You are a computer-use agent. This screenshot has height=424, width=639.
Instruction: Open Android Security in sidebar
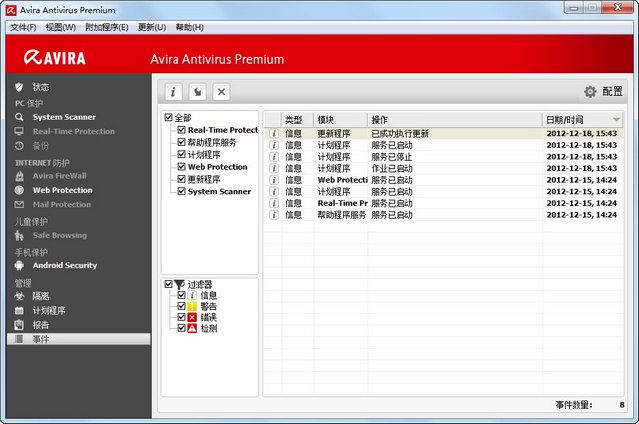(x=64, y=266)
